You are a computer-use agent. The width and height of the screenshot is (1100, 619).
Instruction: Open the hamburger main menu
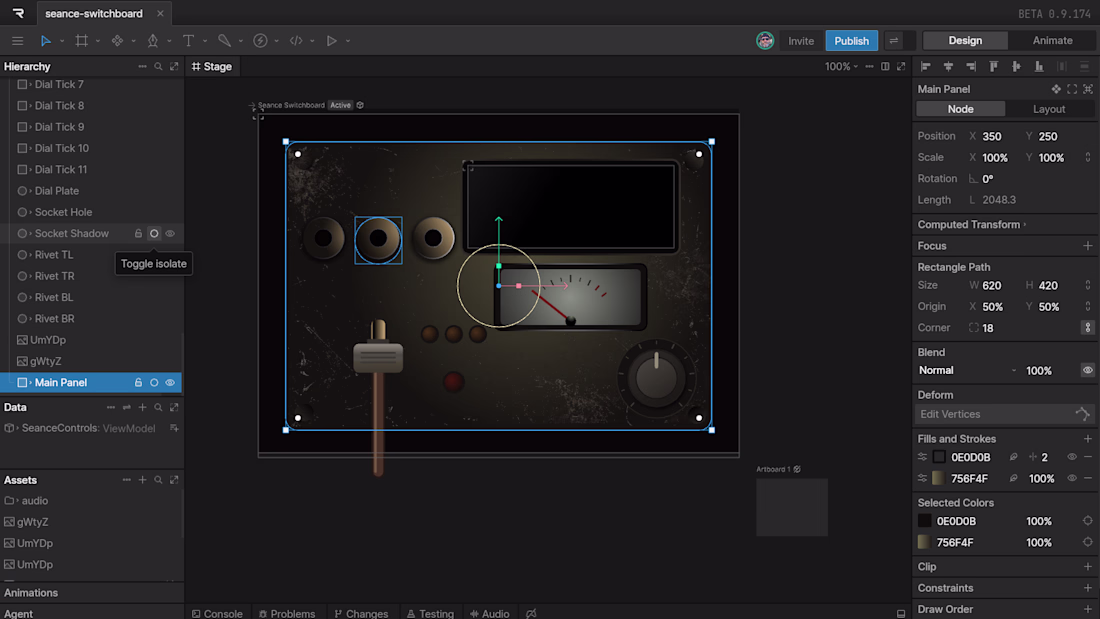click(18, 41)
